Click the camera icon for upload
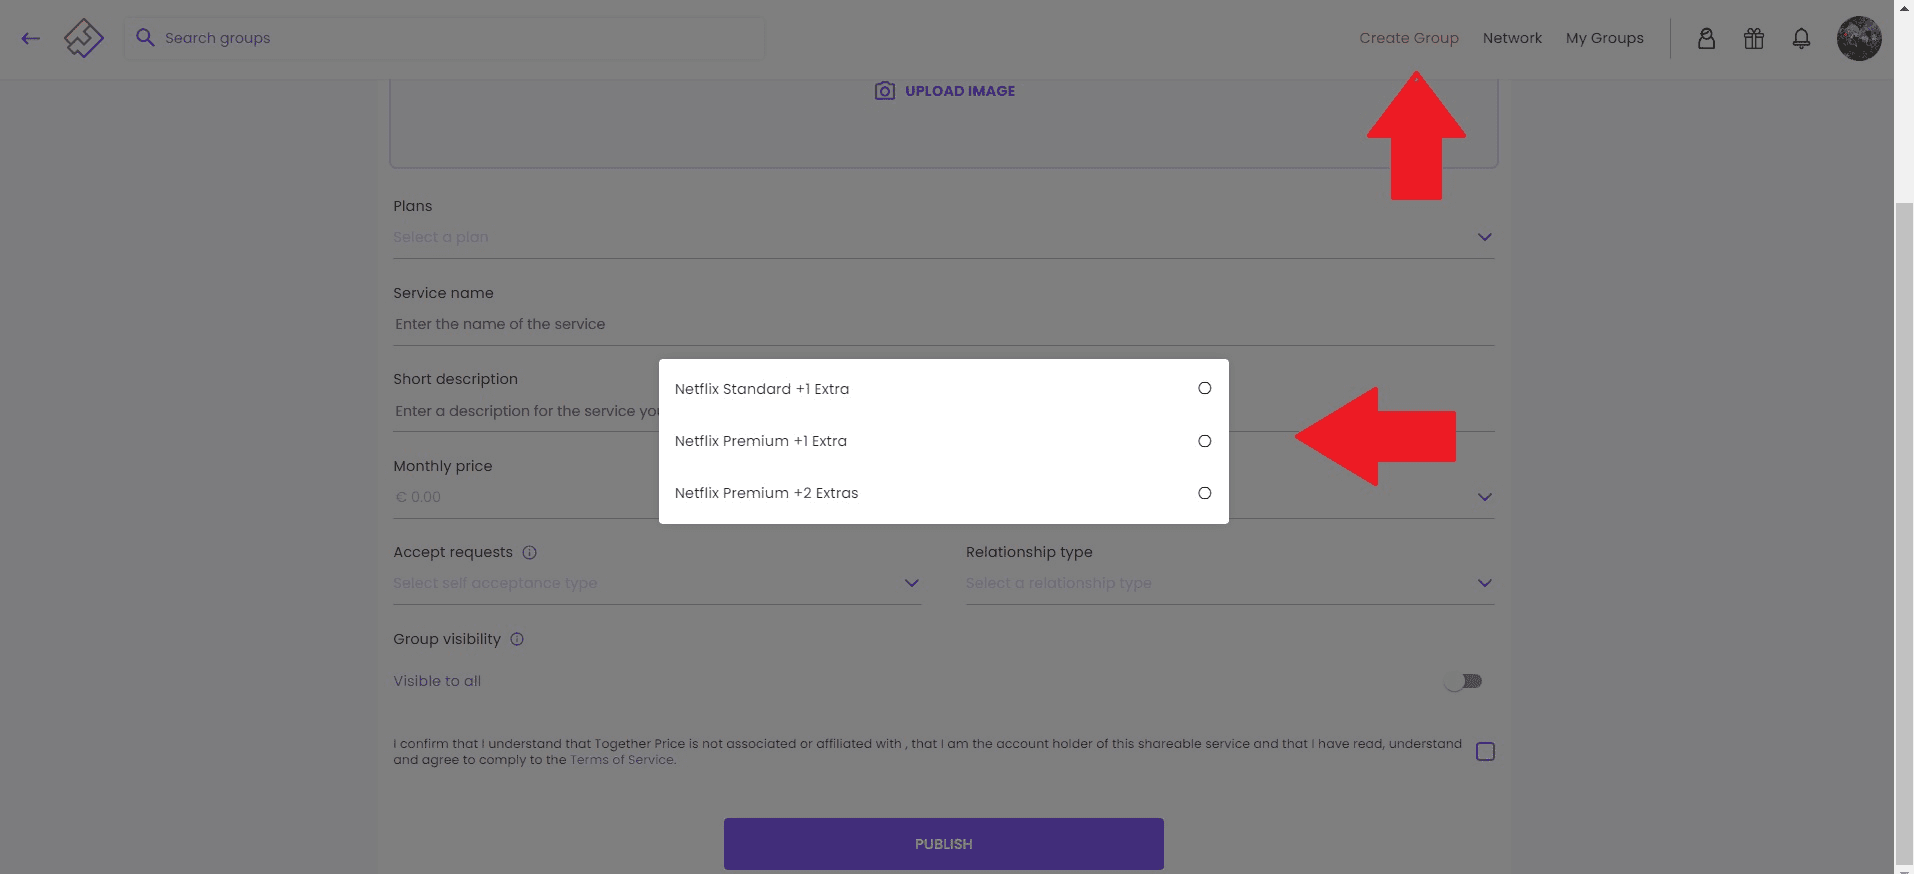 pyautogui.click(x=885, y=91)
